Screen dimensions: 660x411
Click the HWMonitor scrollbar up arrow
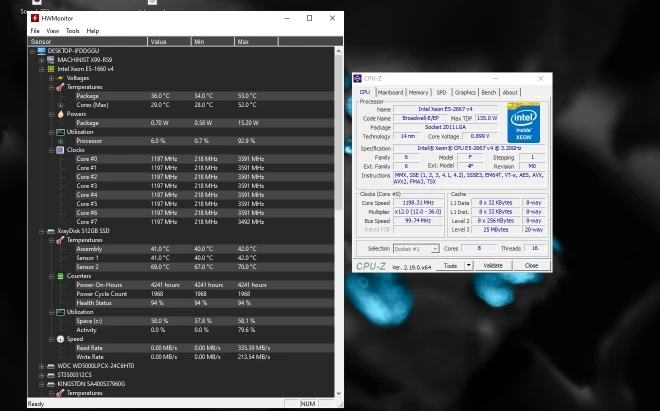pyautogui.click(x=339, y=51)
